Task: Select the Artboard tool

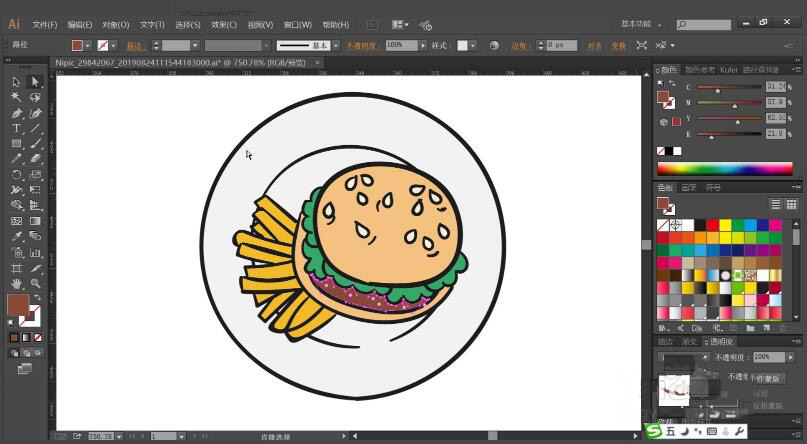Action: (x=16, y=268)
